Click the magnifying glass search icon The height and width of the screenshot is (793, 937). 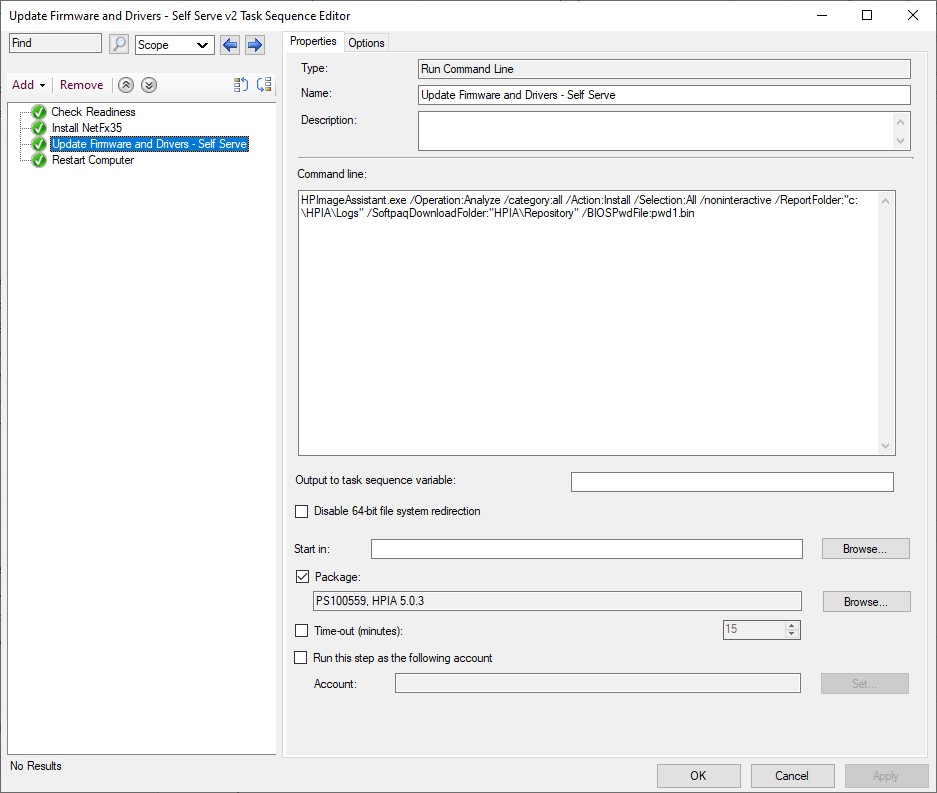click(119, 44)
